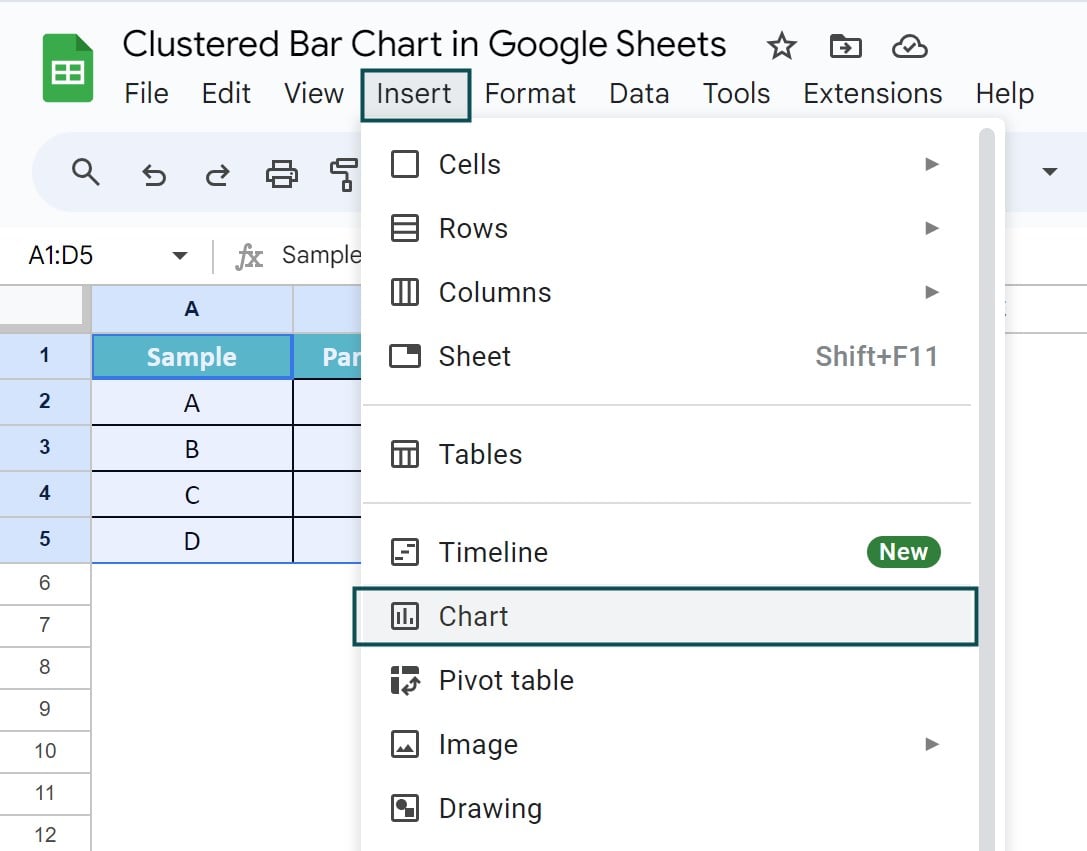Open the name box dropdown arrow
The height and width of the screenshot is (851, 1087).
tap(180, 256)
